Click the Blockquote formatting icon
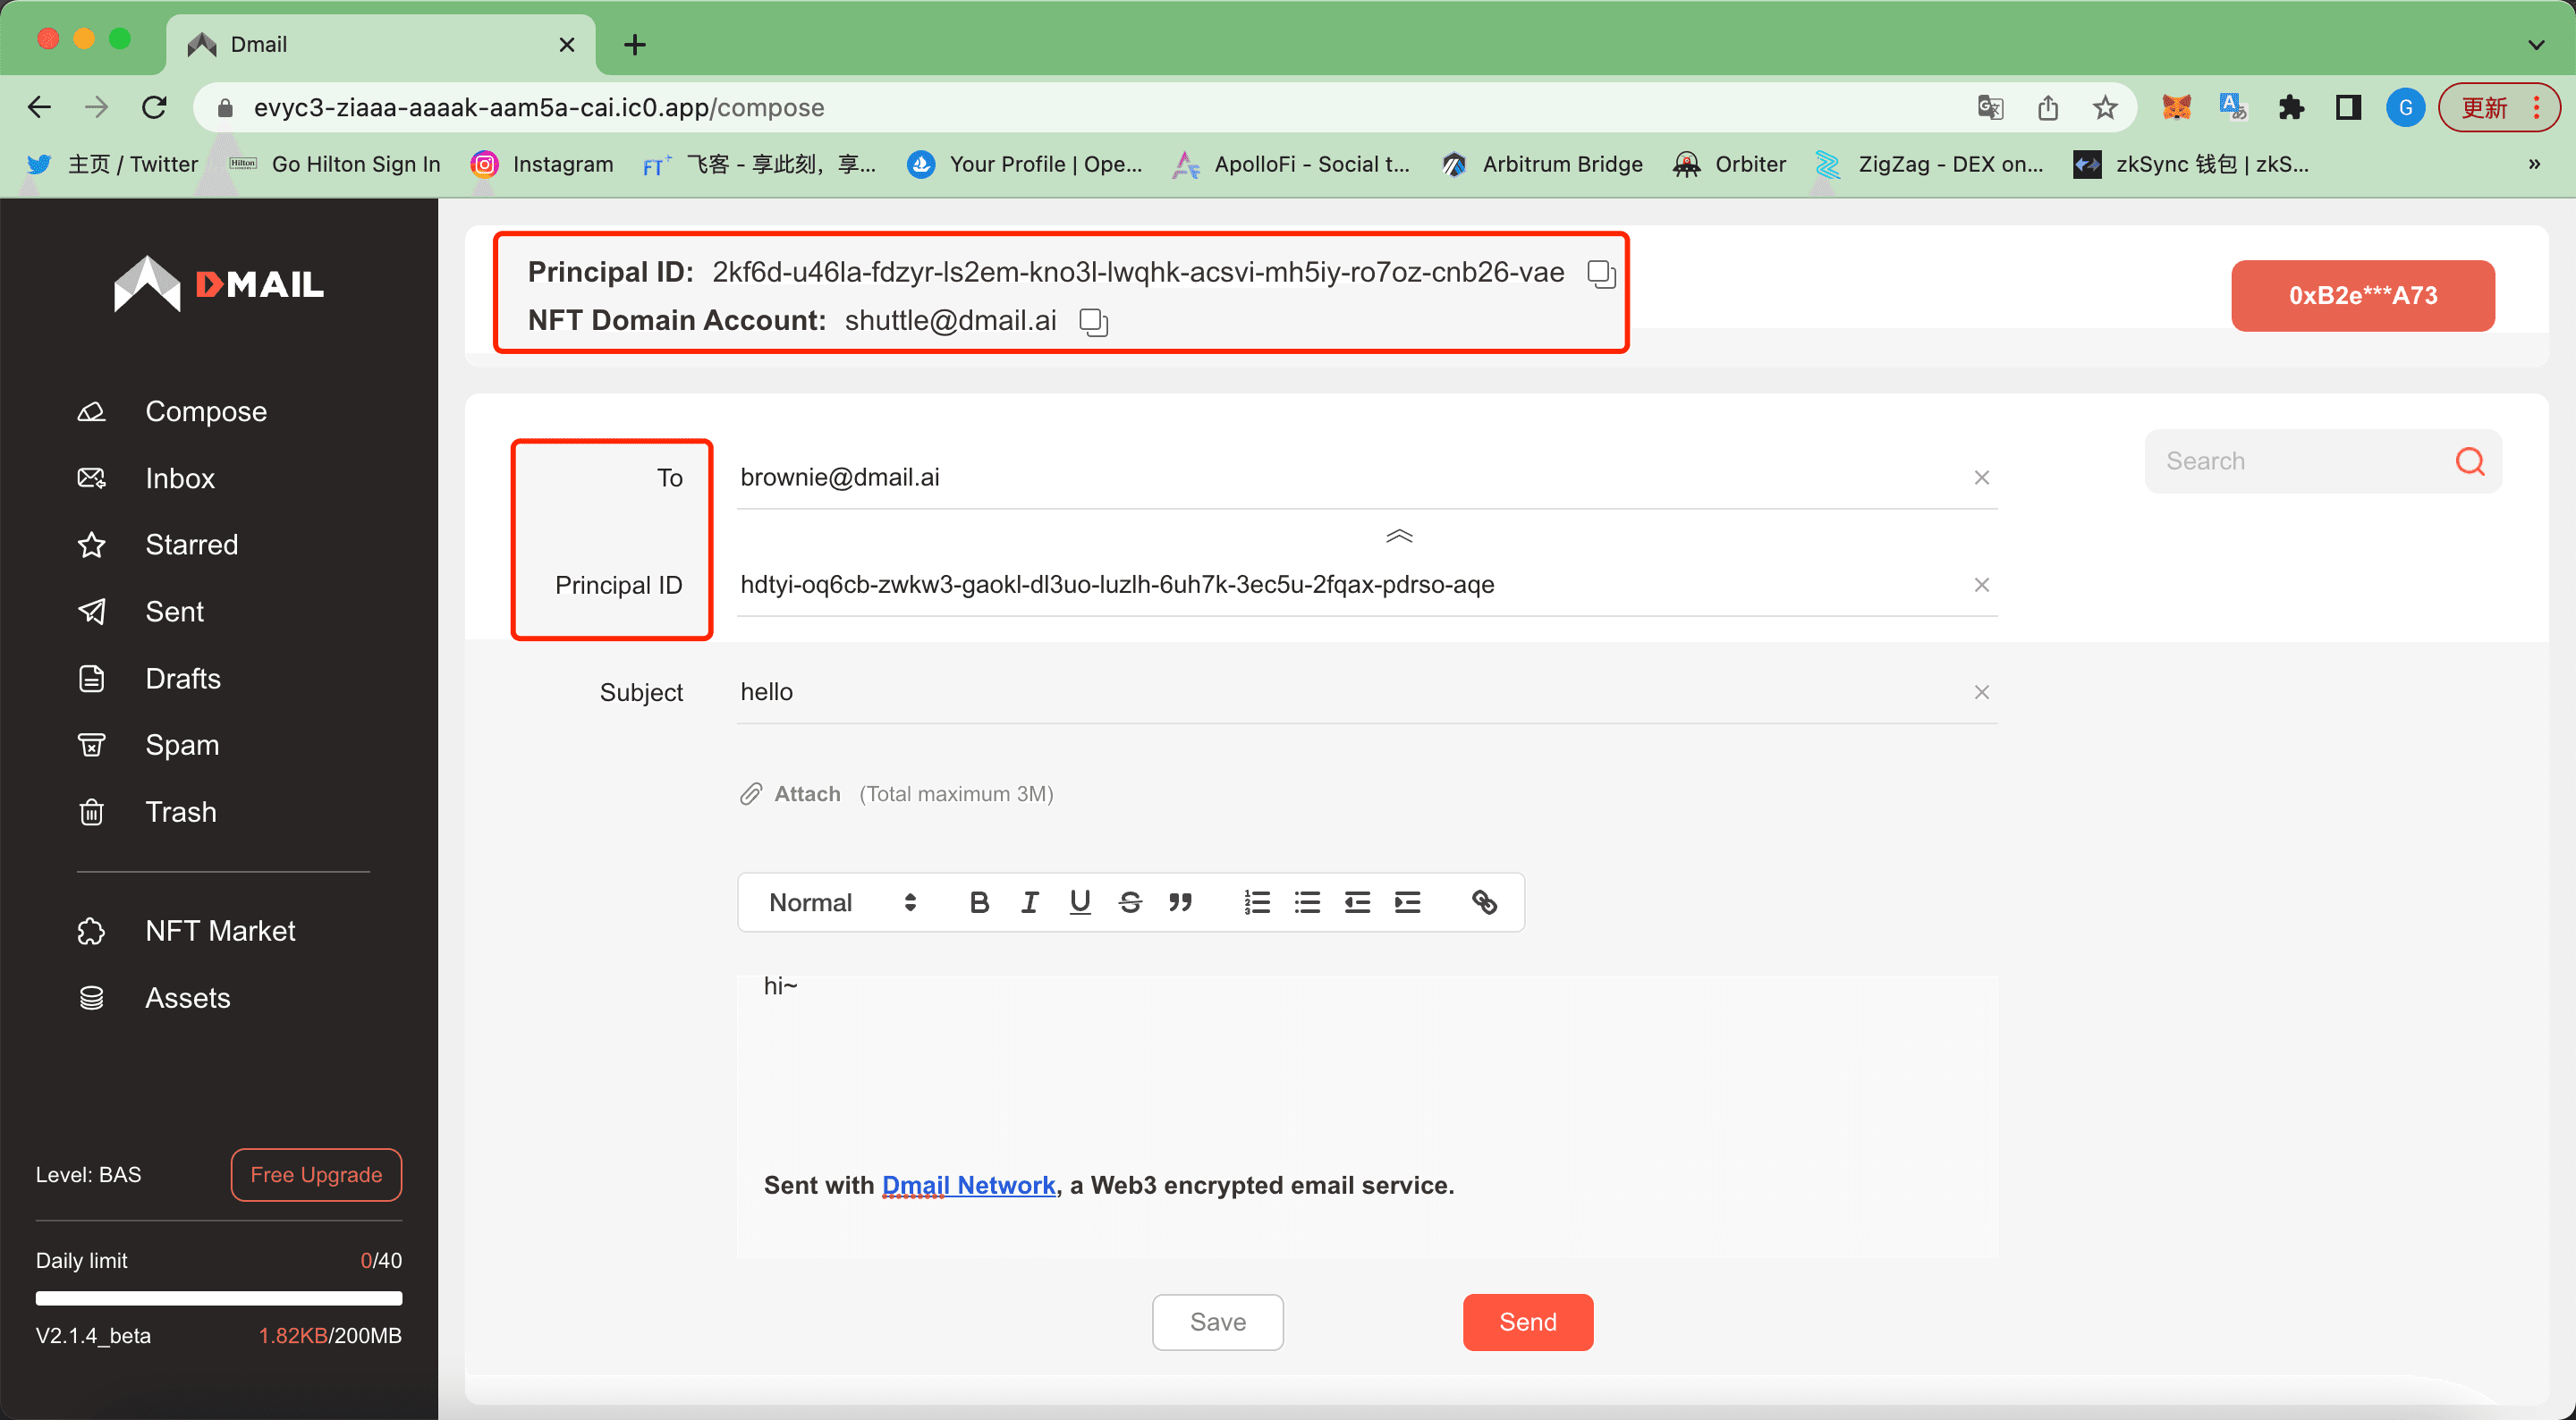The image size is (2576, 1420). pos(1182,902)
